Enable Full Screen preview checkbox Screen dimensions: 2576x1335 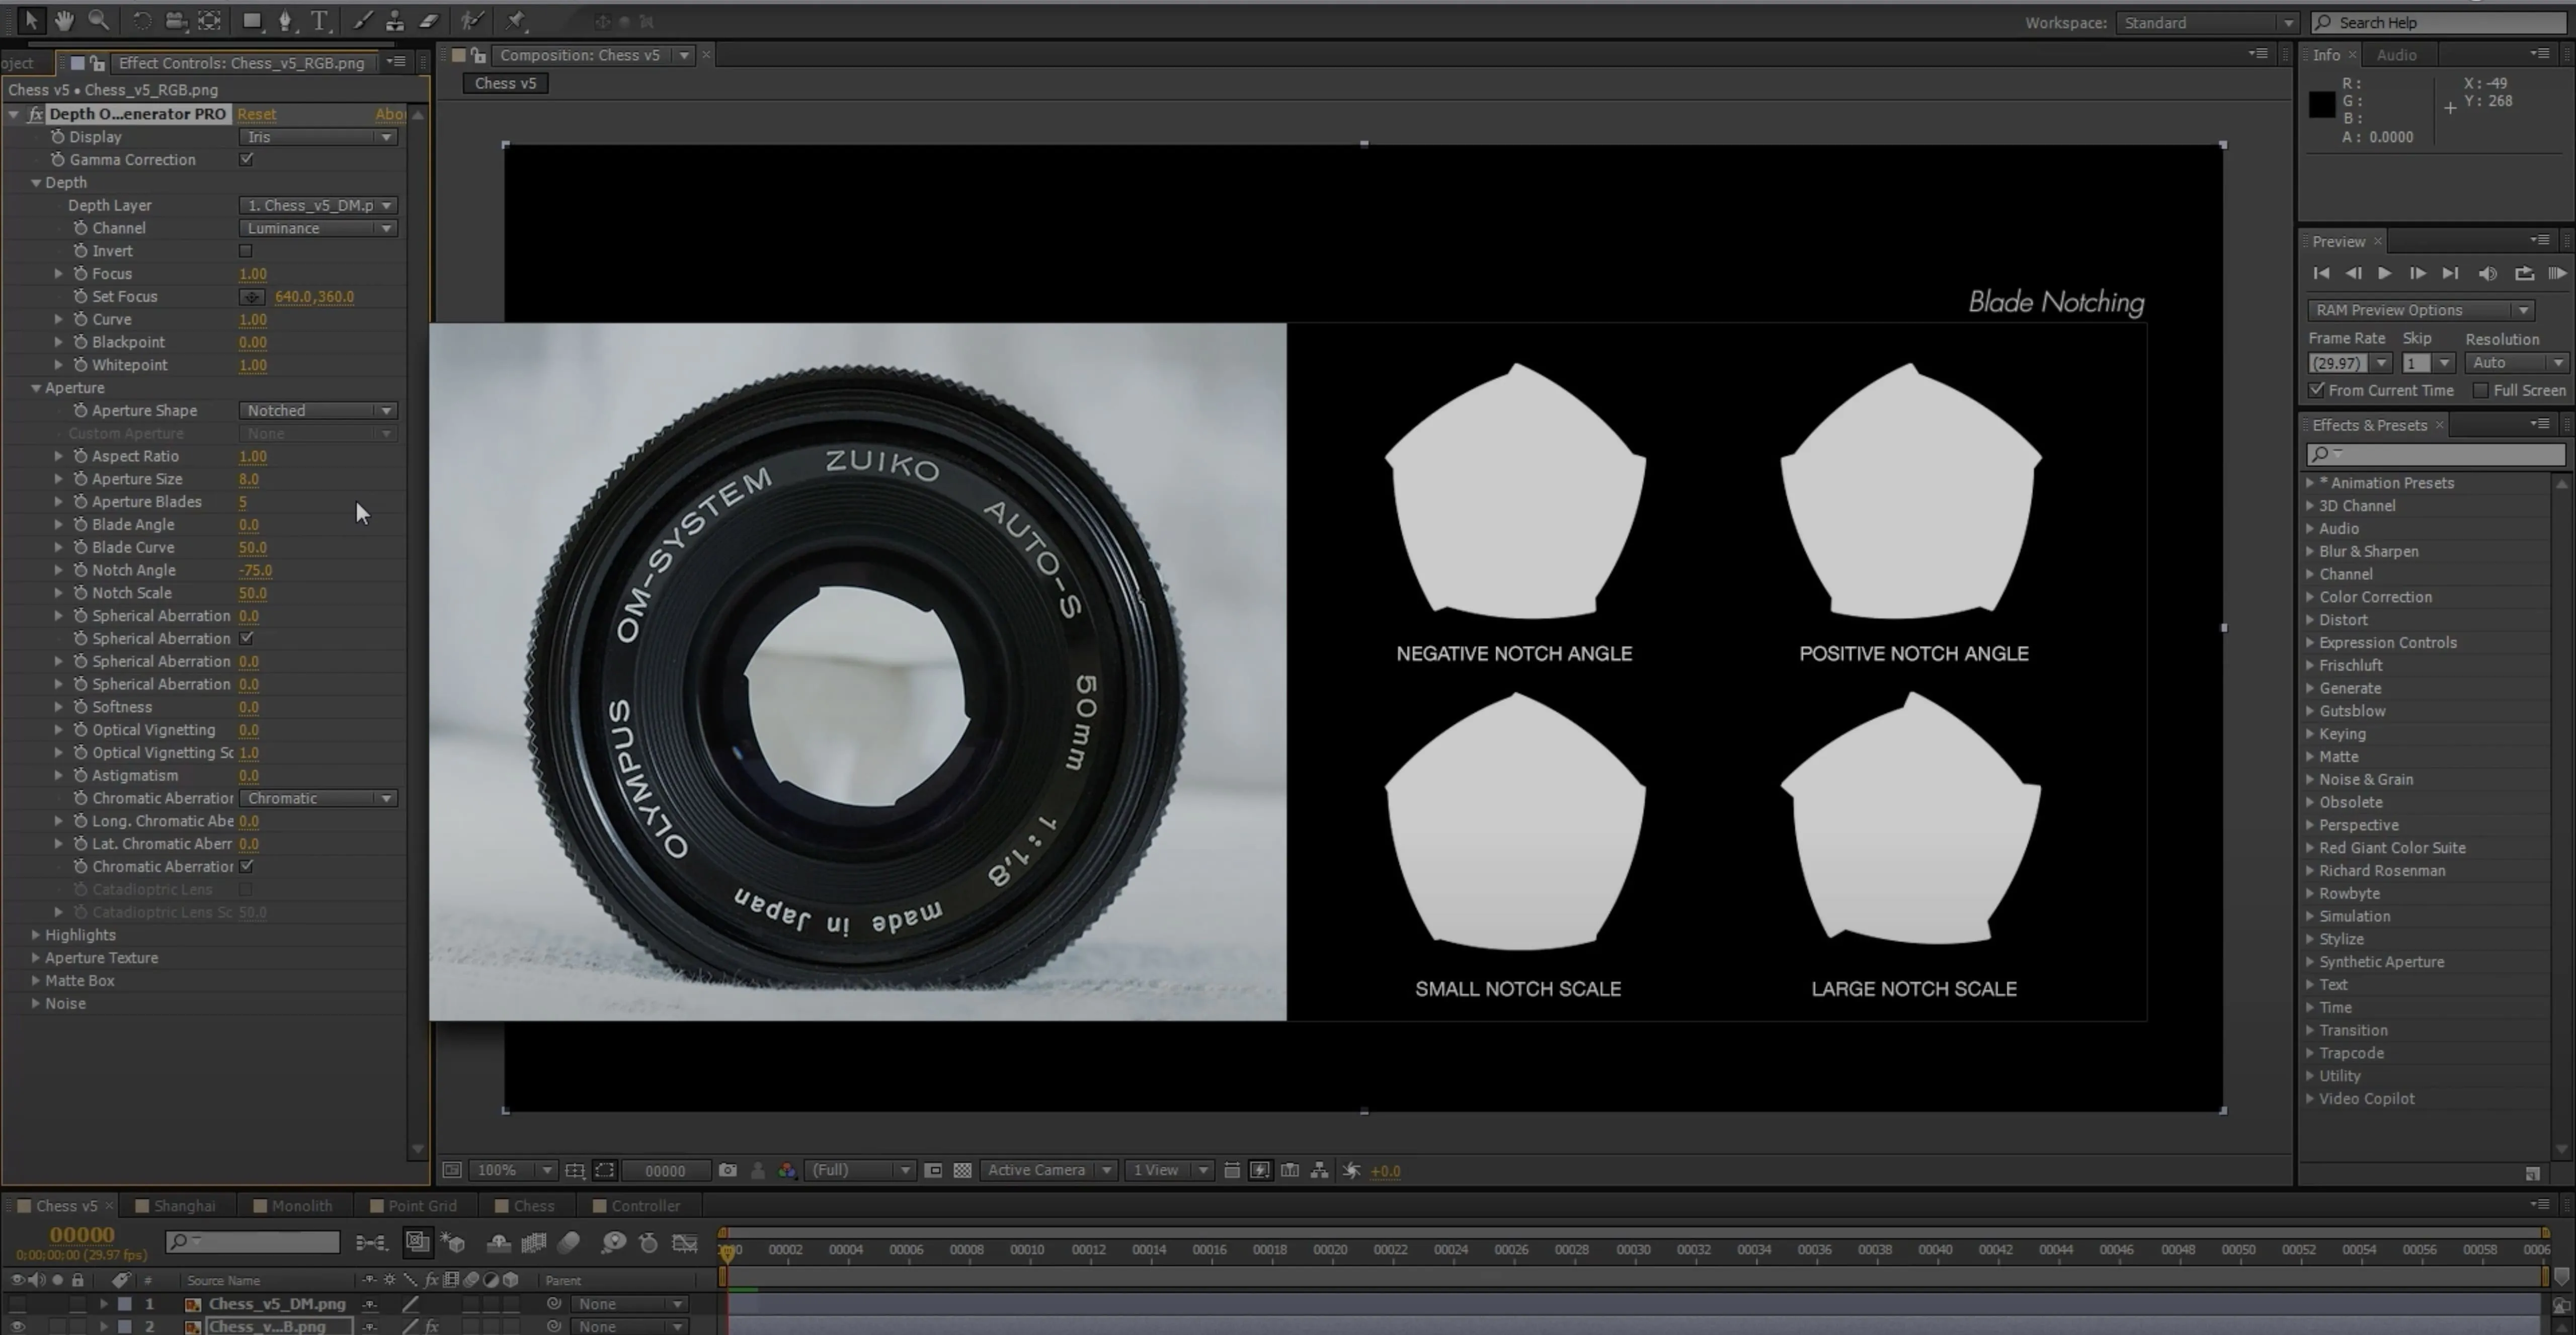(2481, 390)
